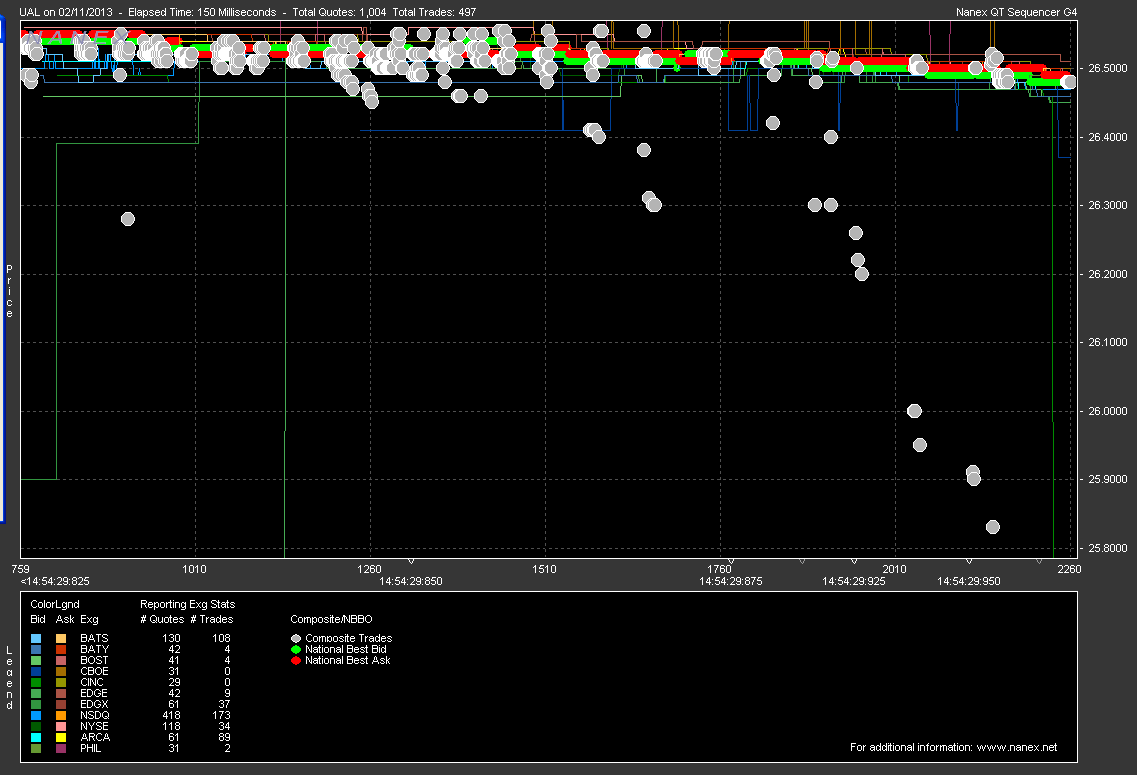1137x775 pixels.
Task: Click the 'National Best Ask' legend label
Action: (348, 660)
